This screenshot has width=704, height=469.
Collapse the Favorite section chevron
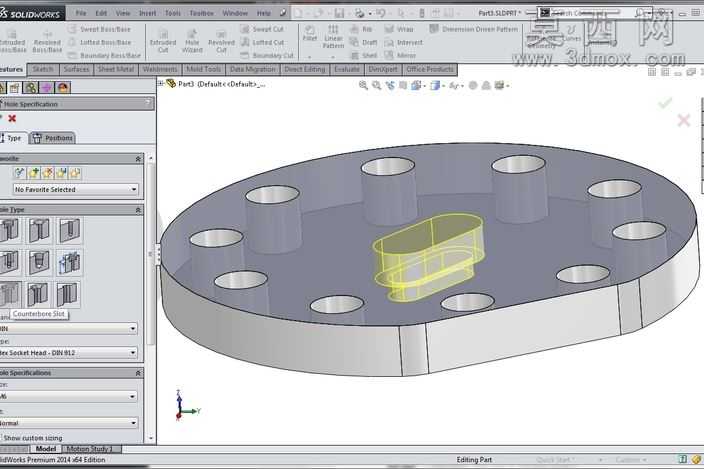pos(138,159)
